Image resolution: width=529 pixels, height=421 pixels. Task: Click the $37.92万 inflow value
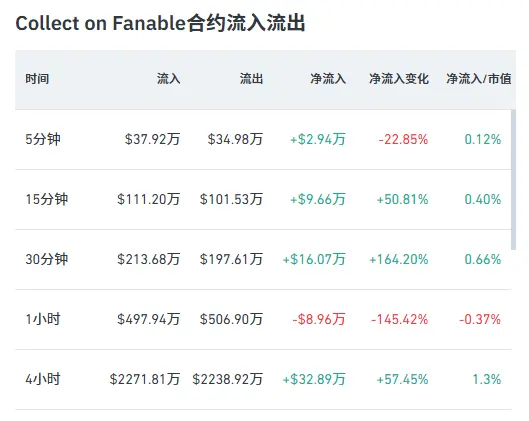(152, 139)
